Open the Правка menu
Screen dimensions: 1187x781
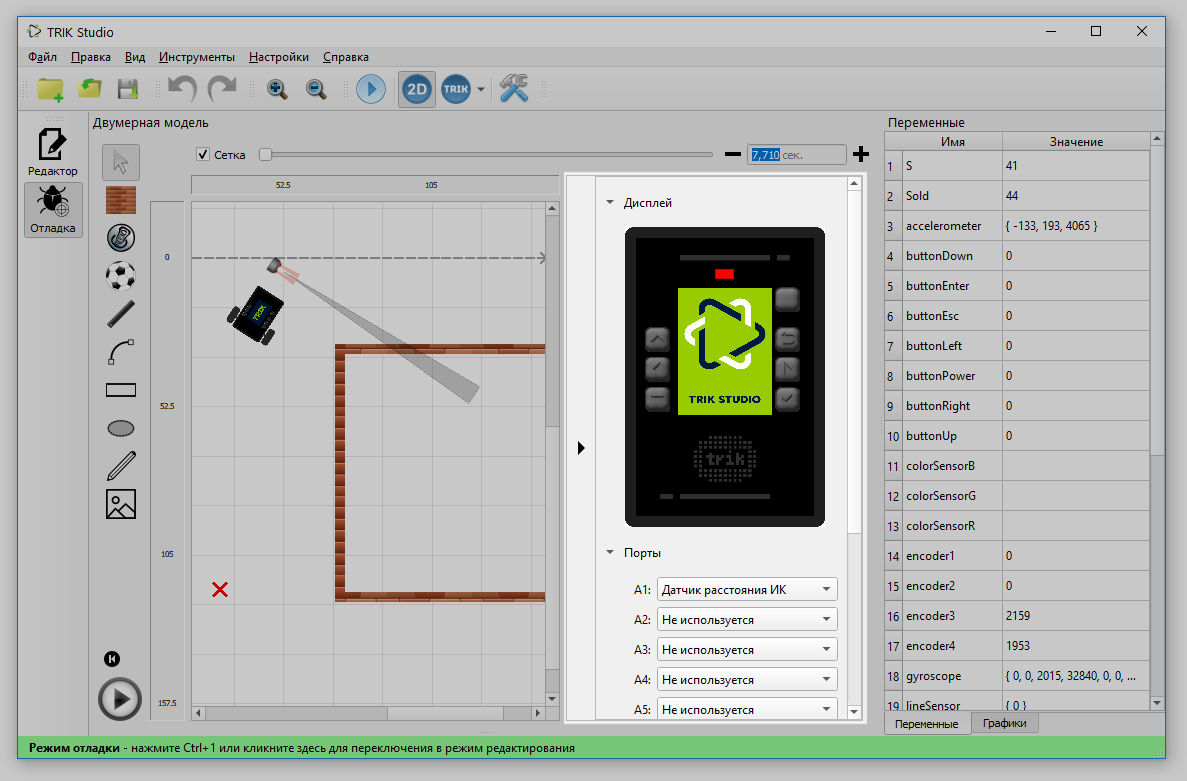click(91, 57)
